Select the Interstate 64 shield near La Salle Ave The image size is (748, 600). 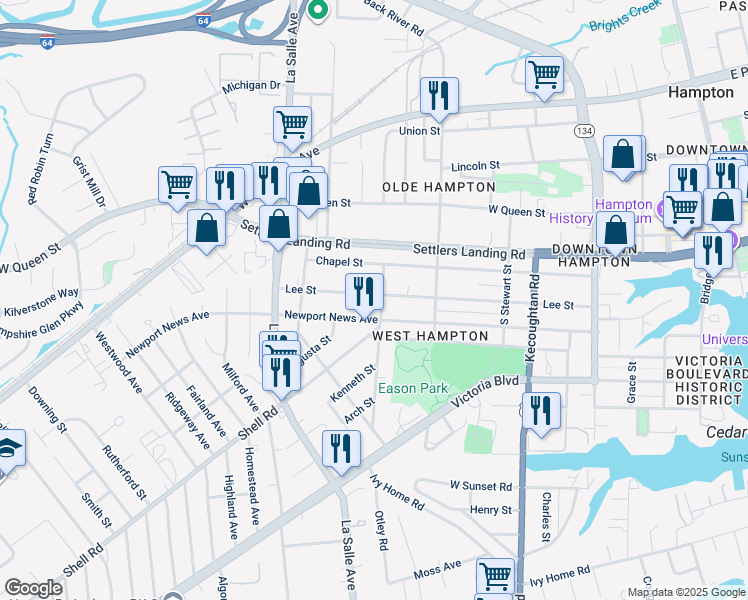tap(203, 21)
